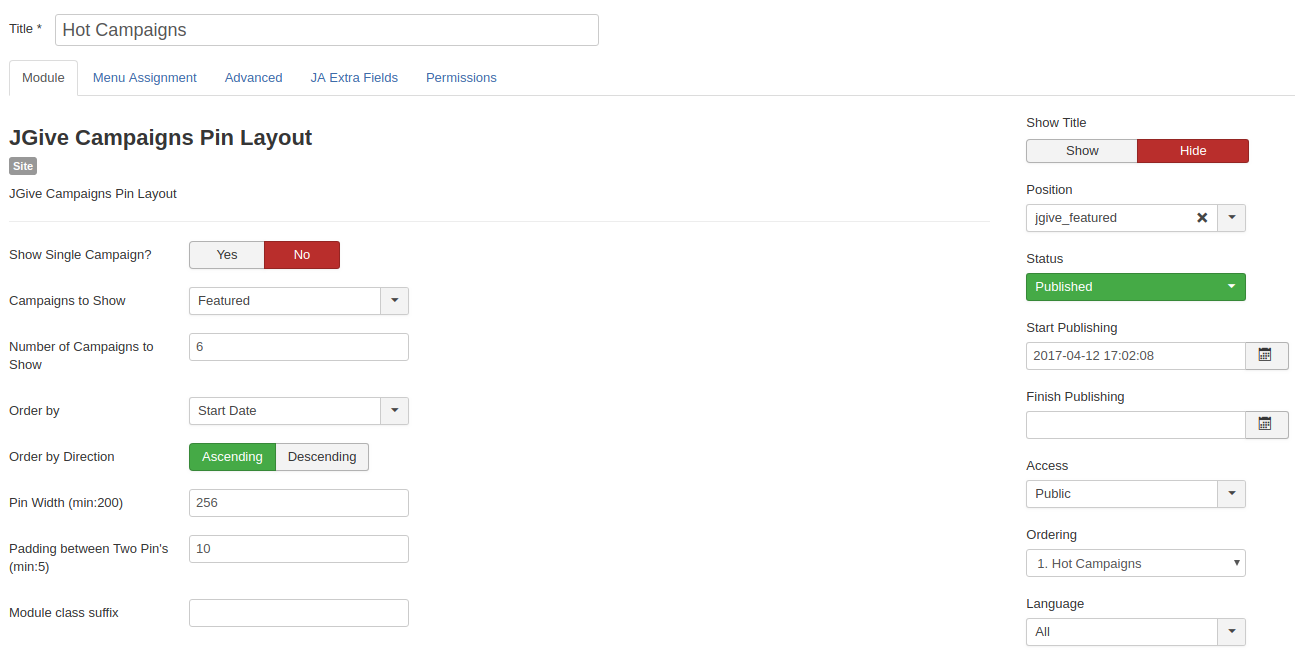The width and height of the screenshot is (1295, 659).
Task: Select Descending order direction
Action: [322, 457]
